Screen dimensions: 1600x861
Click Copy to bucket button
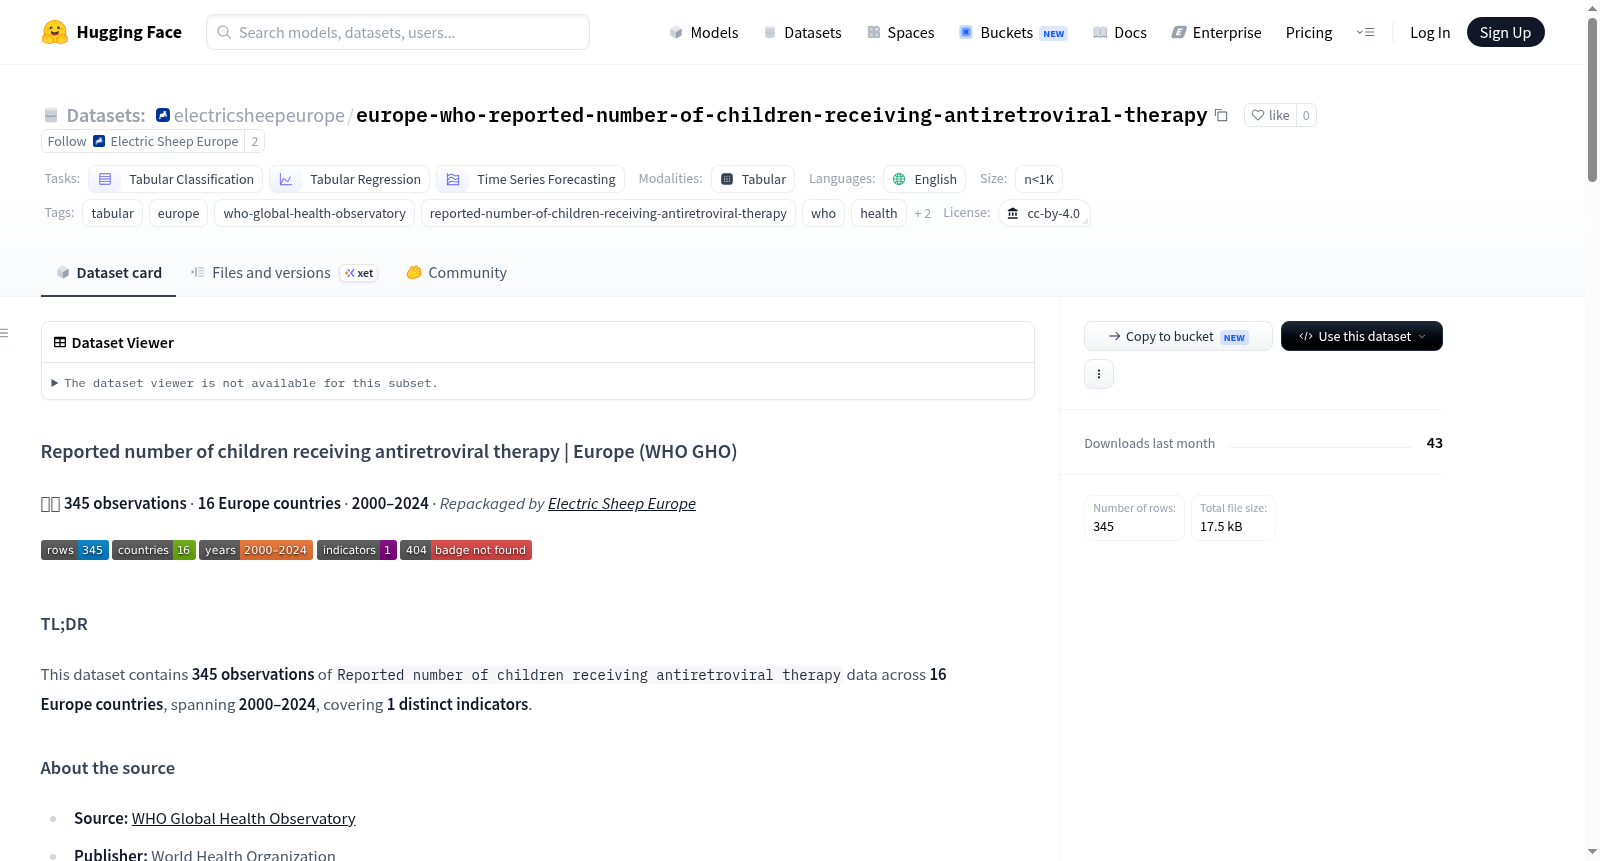click(1178, 336)
